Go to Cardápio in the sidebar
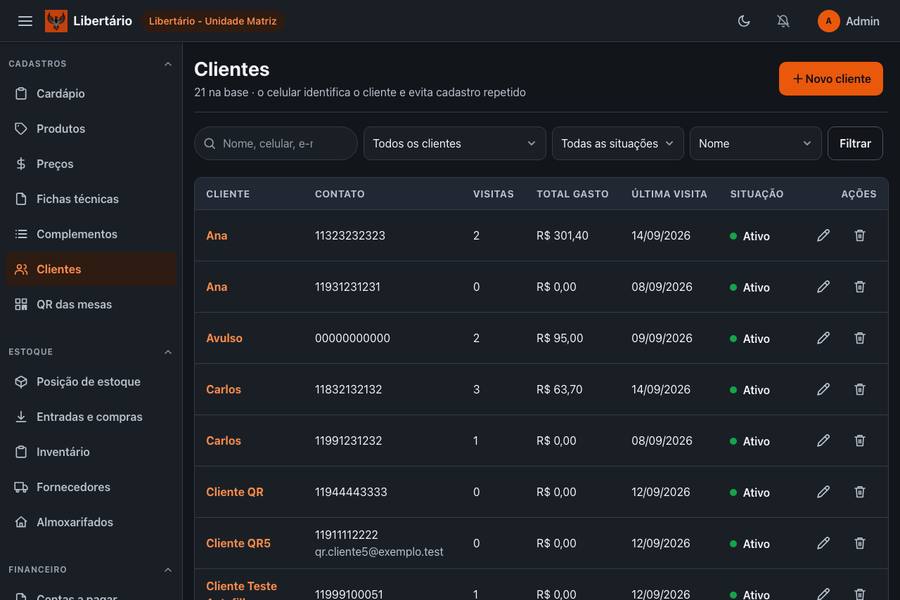900x600 pixels. point(91,94)
